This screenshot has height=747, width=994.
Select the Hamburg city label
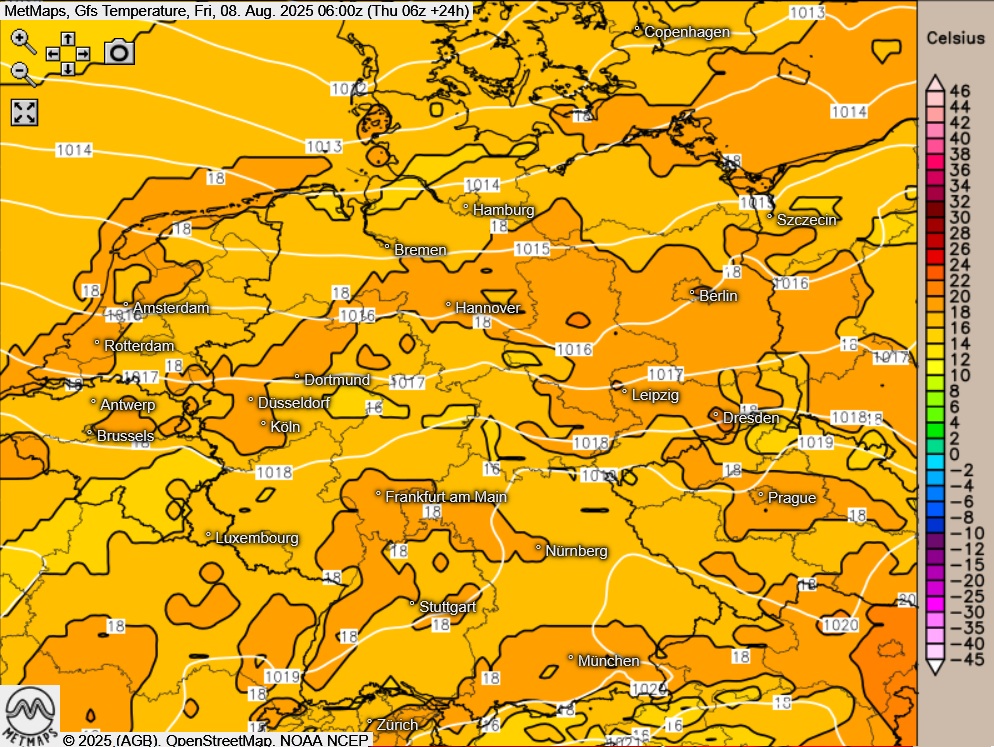(x=503, y=210)
